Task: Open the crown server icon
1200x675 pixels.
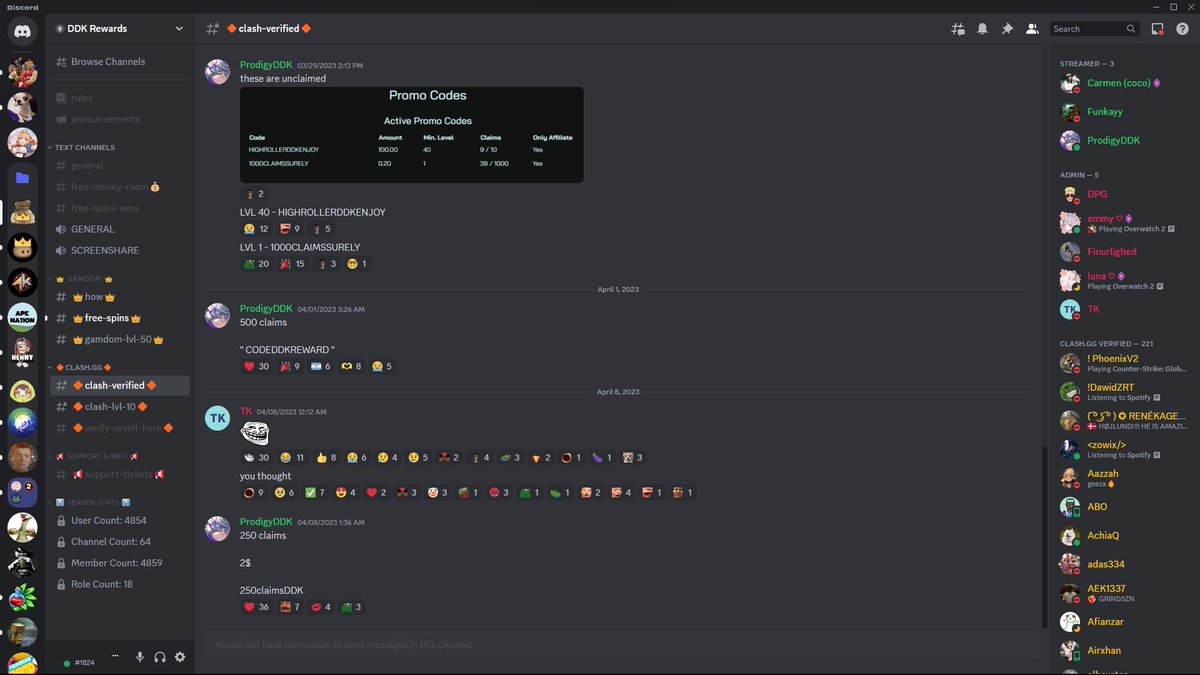Action: click(x=22, y=246)
